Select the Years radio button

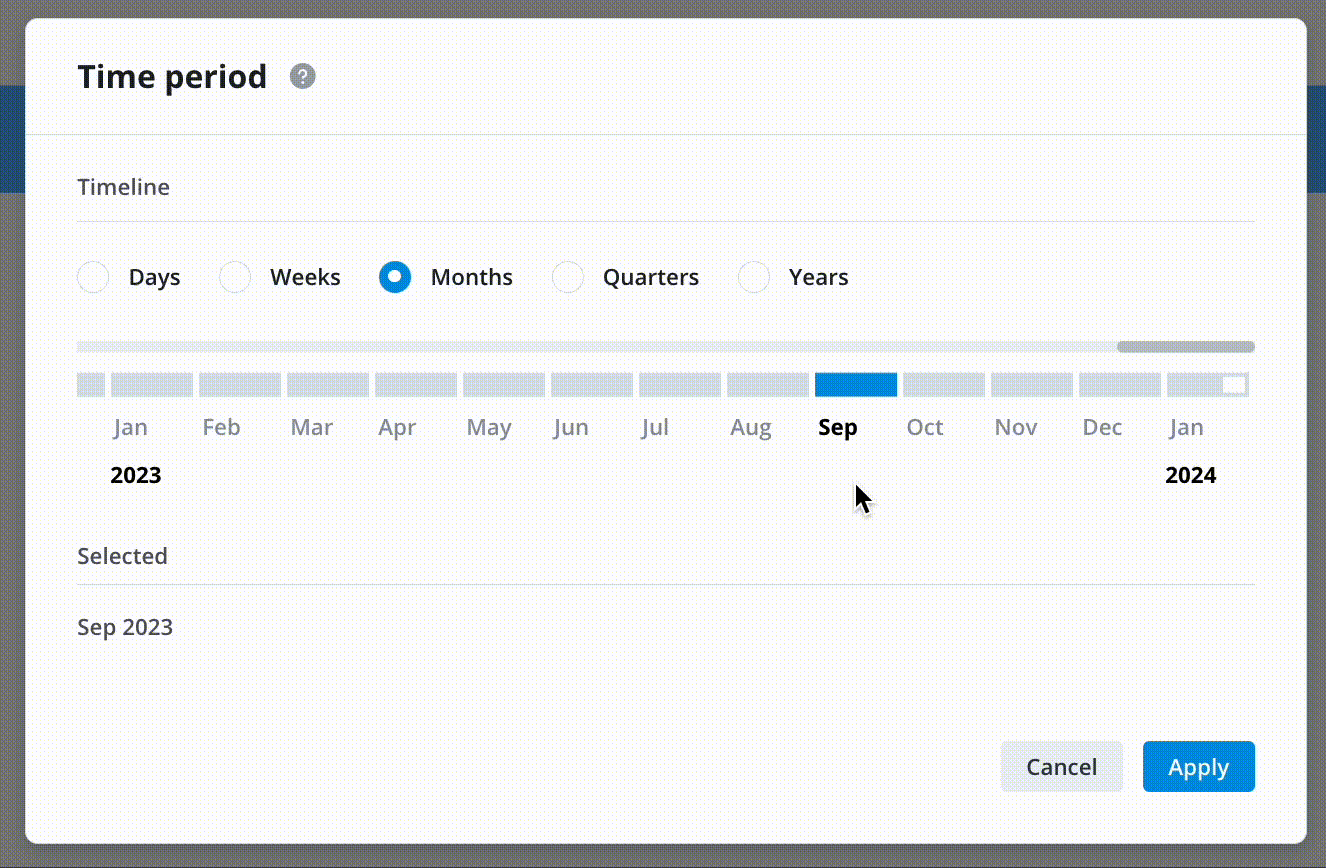754,277
